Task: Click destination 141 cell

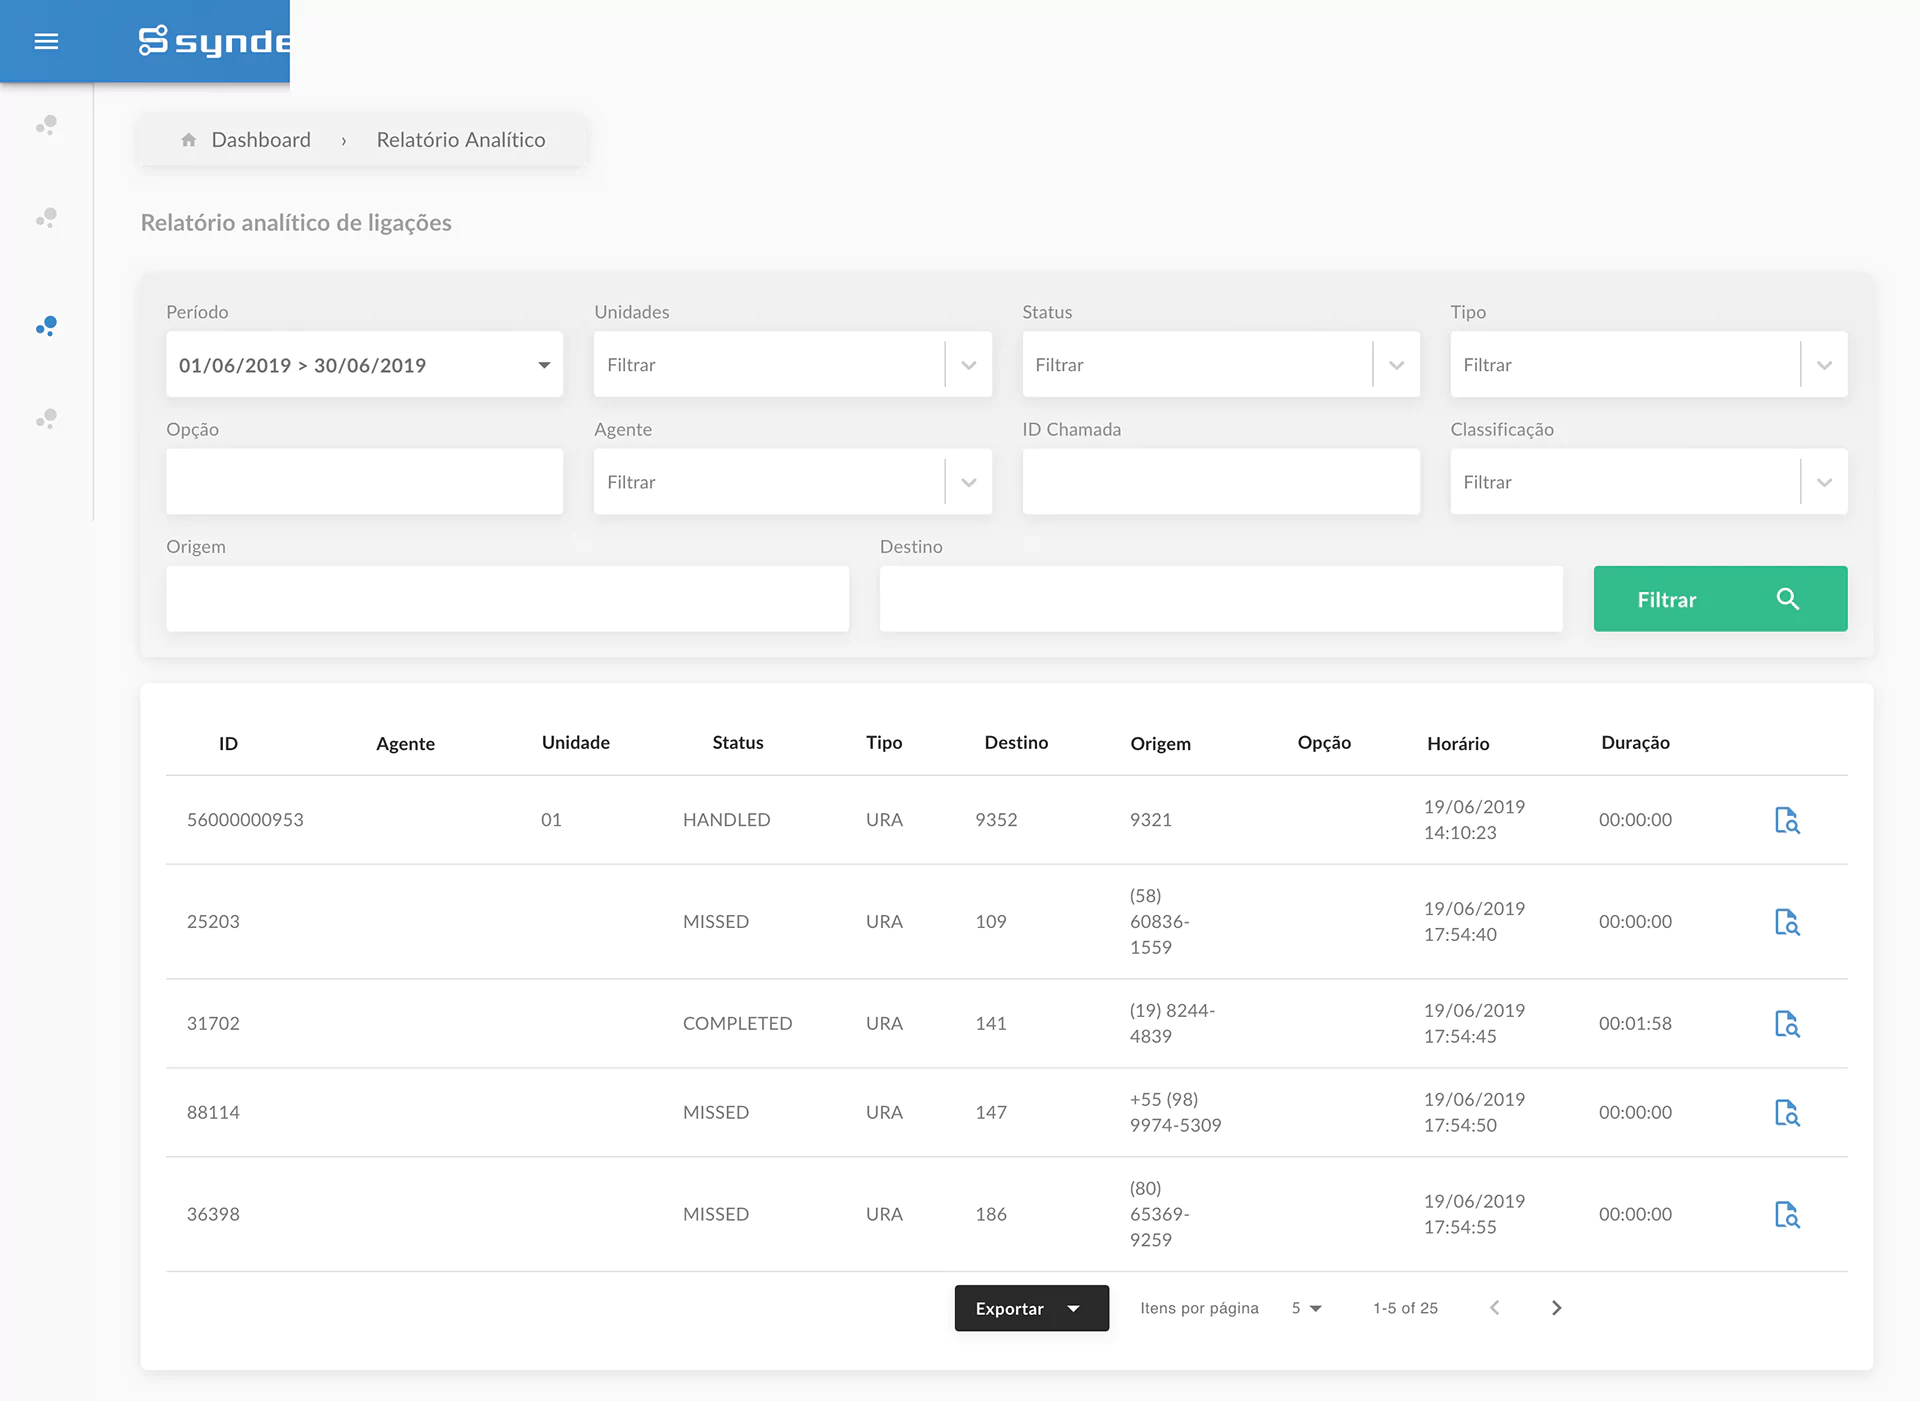Action: click(991, 1023)
